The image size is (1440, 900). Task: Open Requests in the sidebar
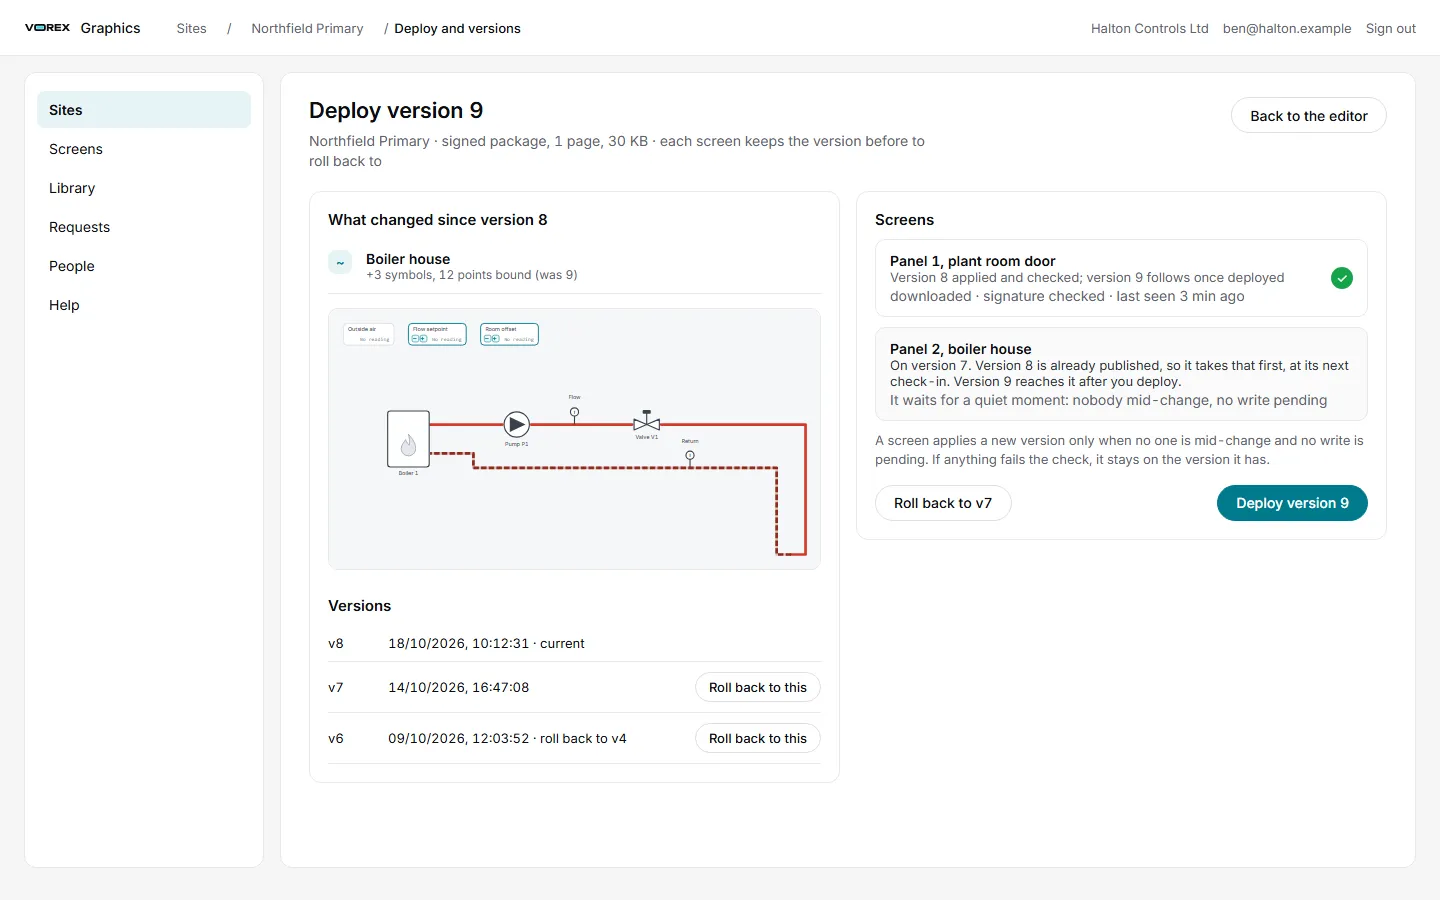click(144, 227)
